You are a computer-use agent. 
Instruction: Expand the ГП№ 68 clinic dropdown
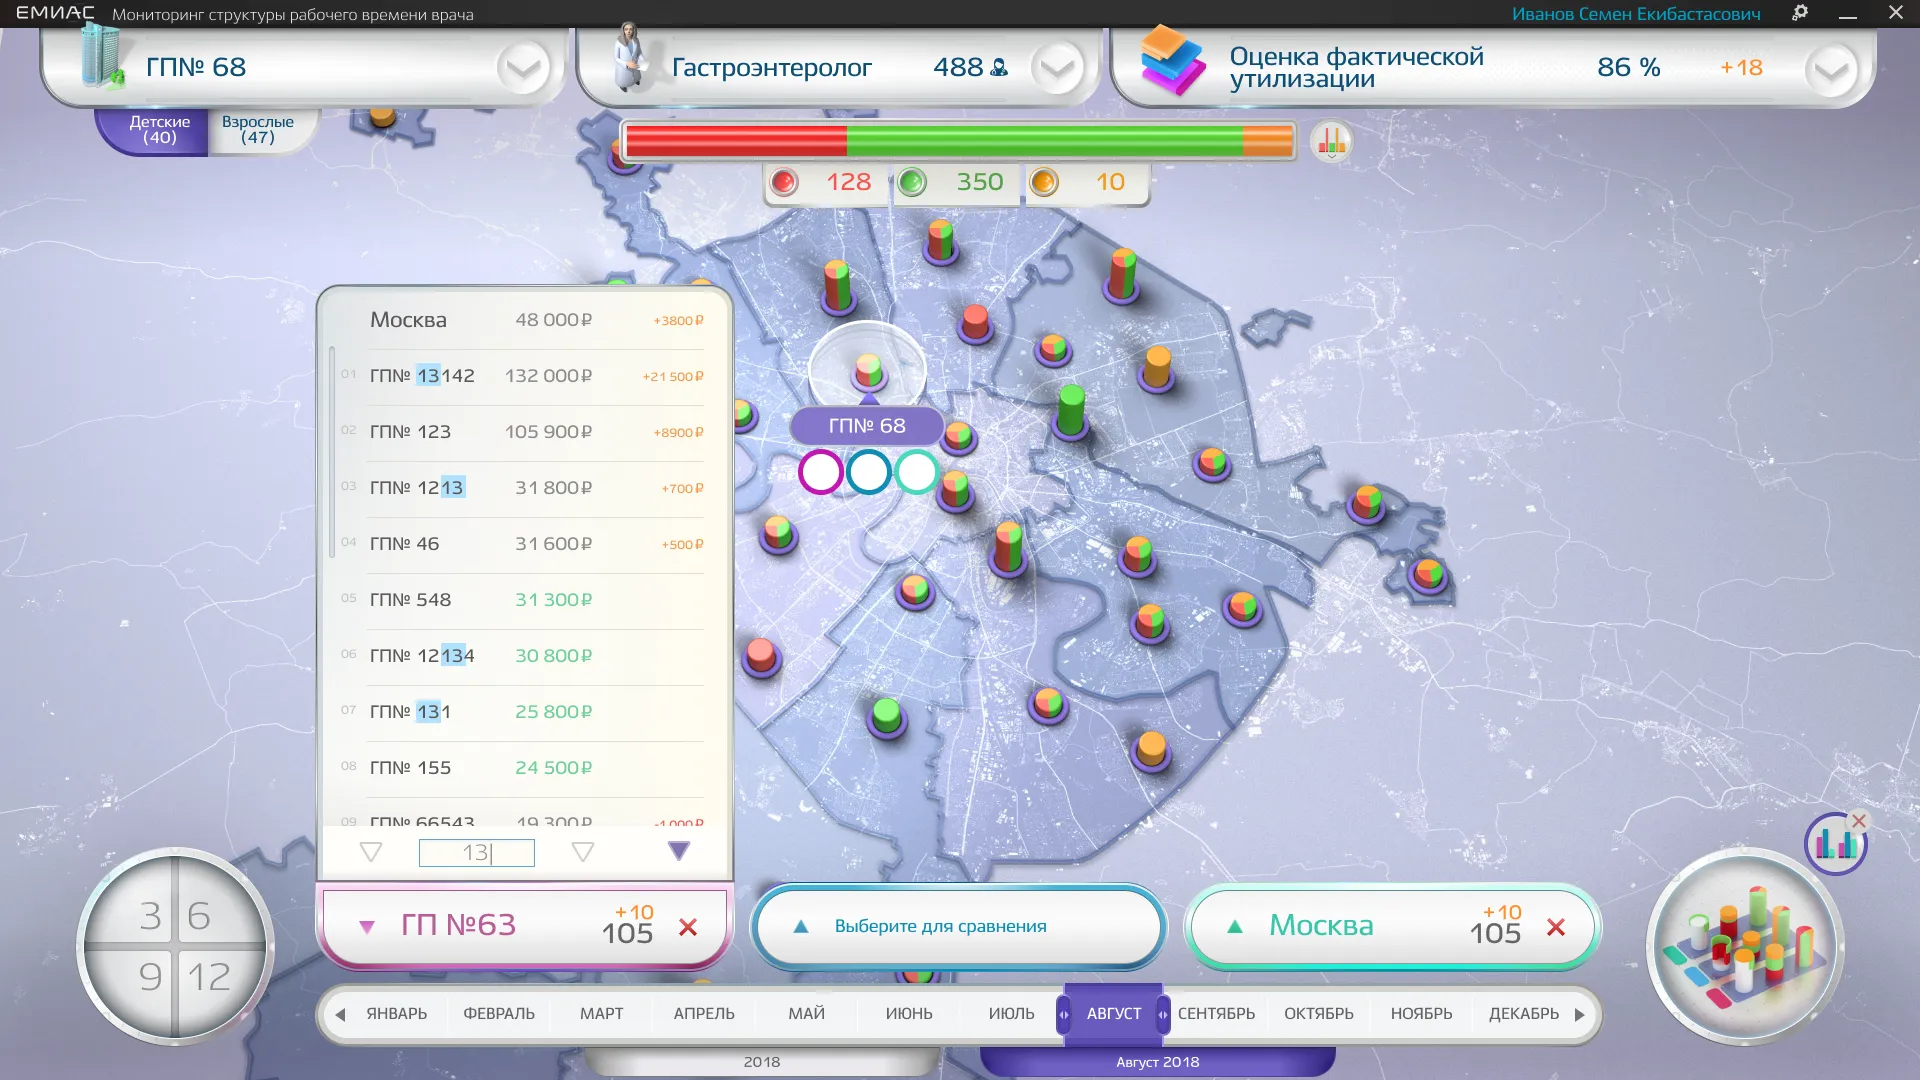(523, 68)
